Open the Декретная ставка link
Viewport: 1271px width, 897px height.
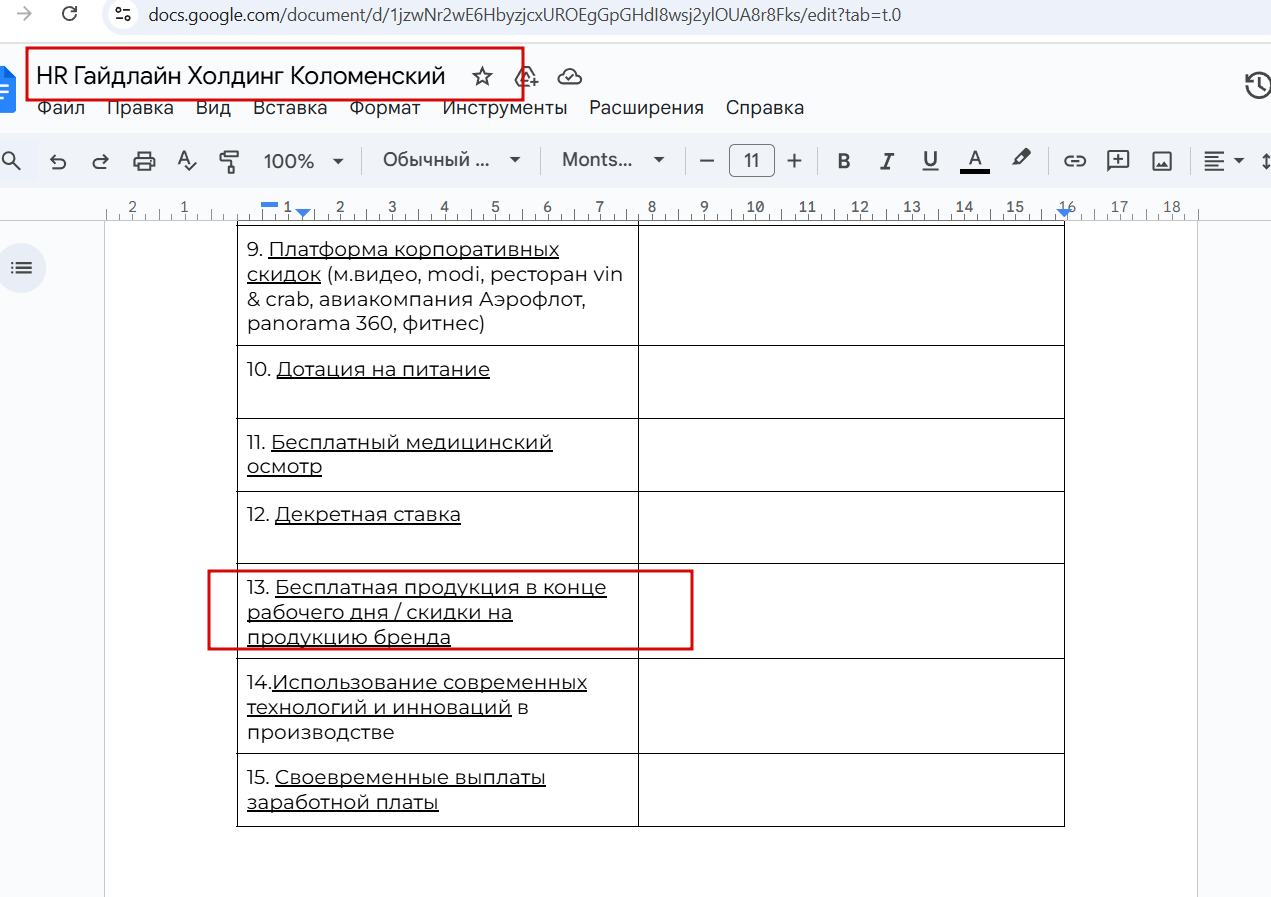coord(368,515)
